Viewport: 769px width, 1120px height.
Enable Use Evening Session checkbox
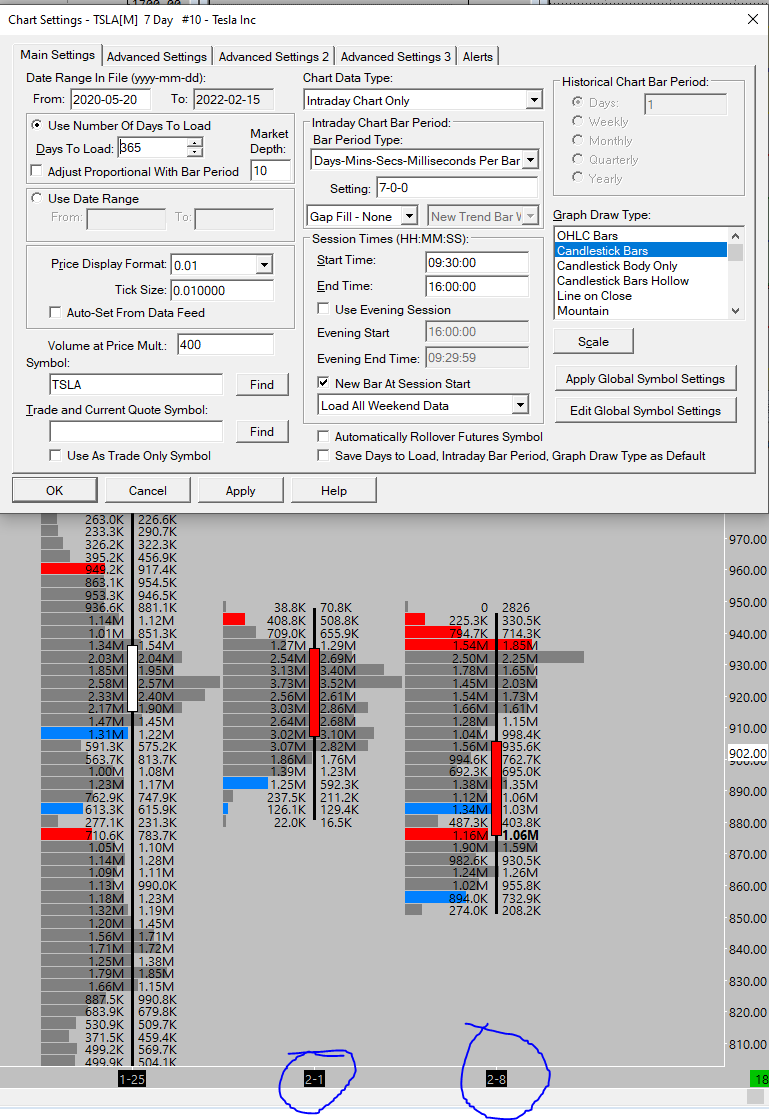[323, 309]
